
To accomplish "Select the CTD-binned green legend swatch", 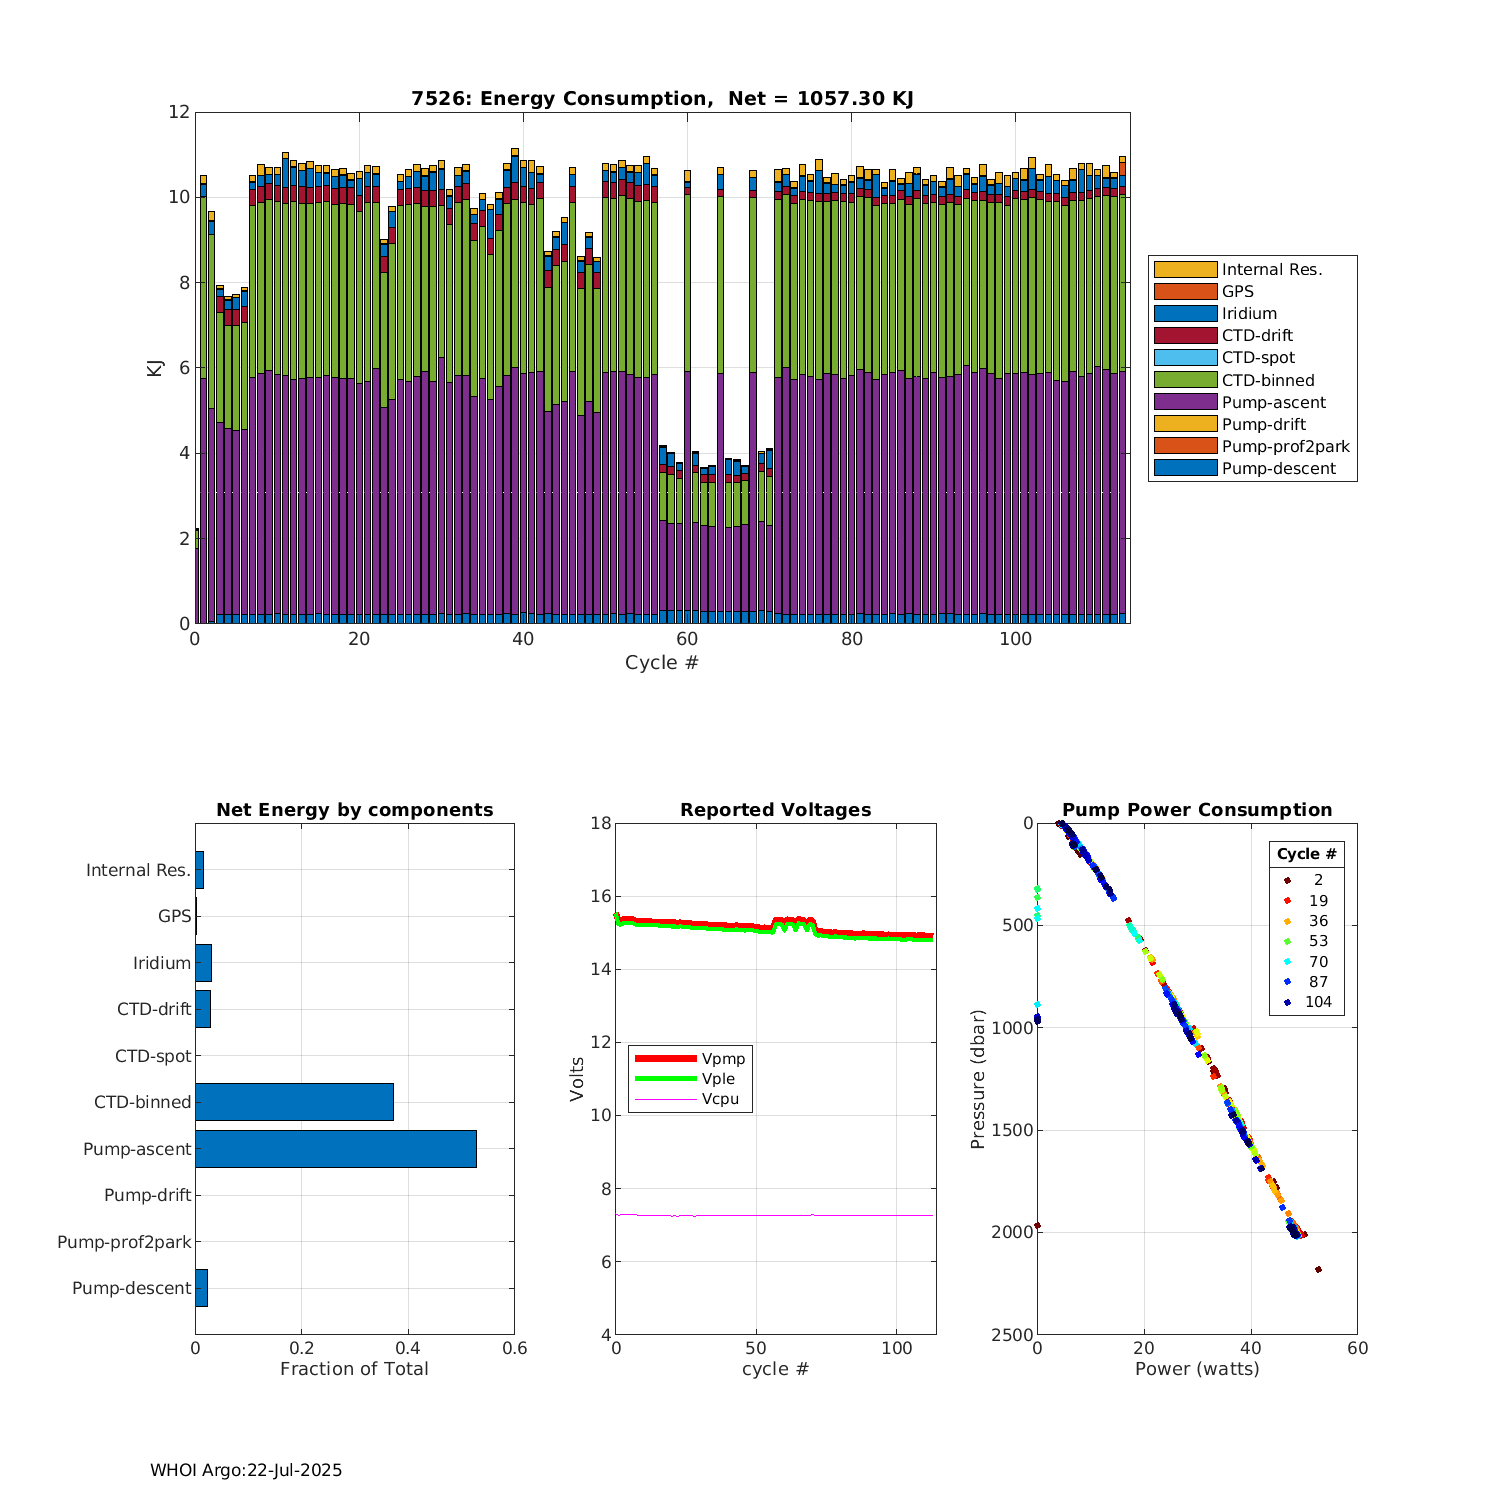I will click(x=1185, y=380).
